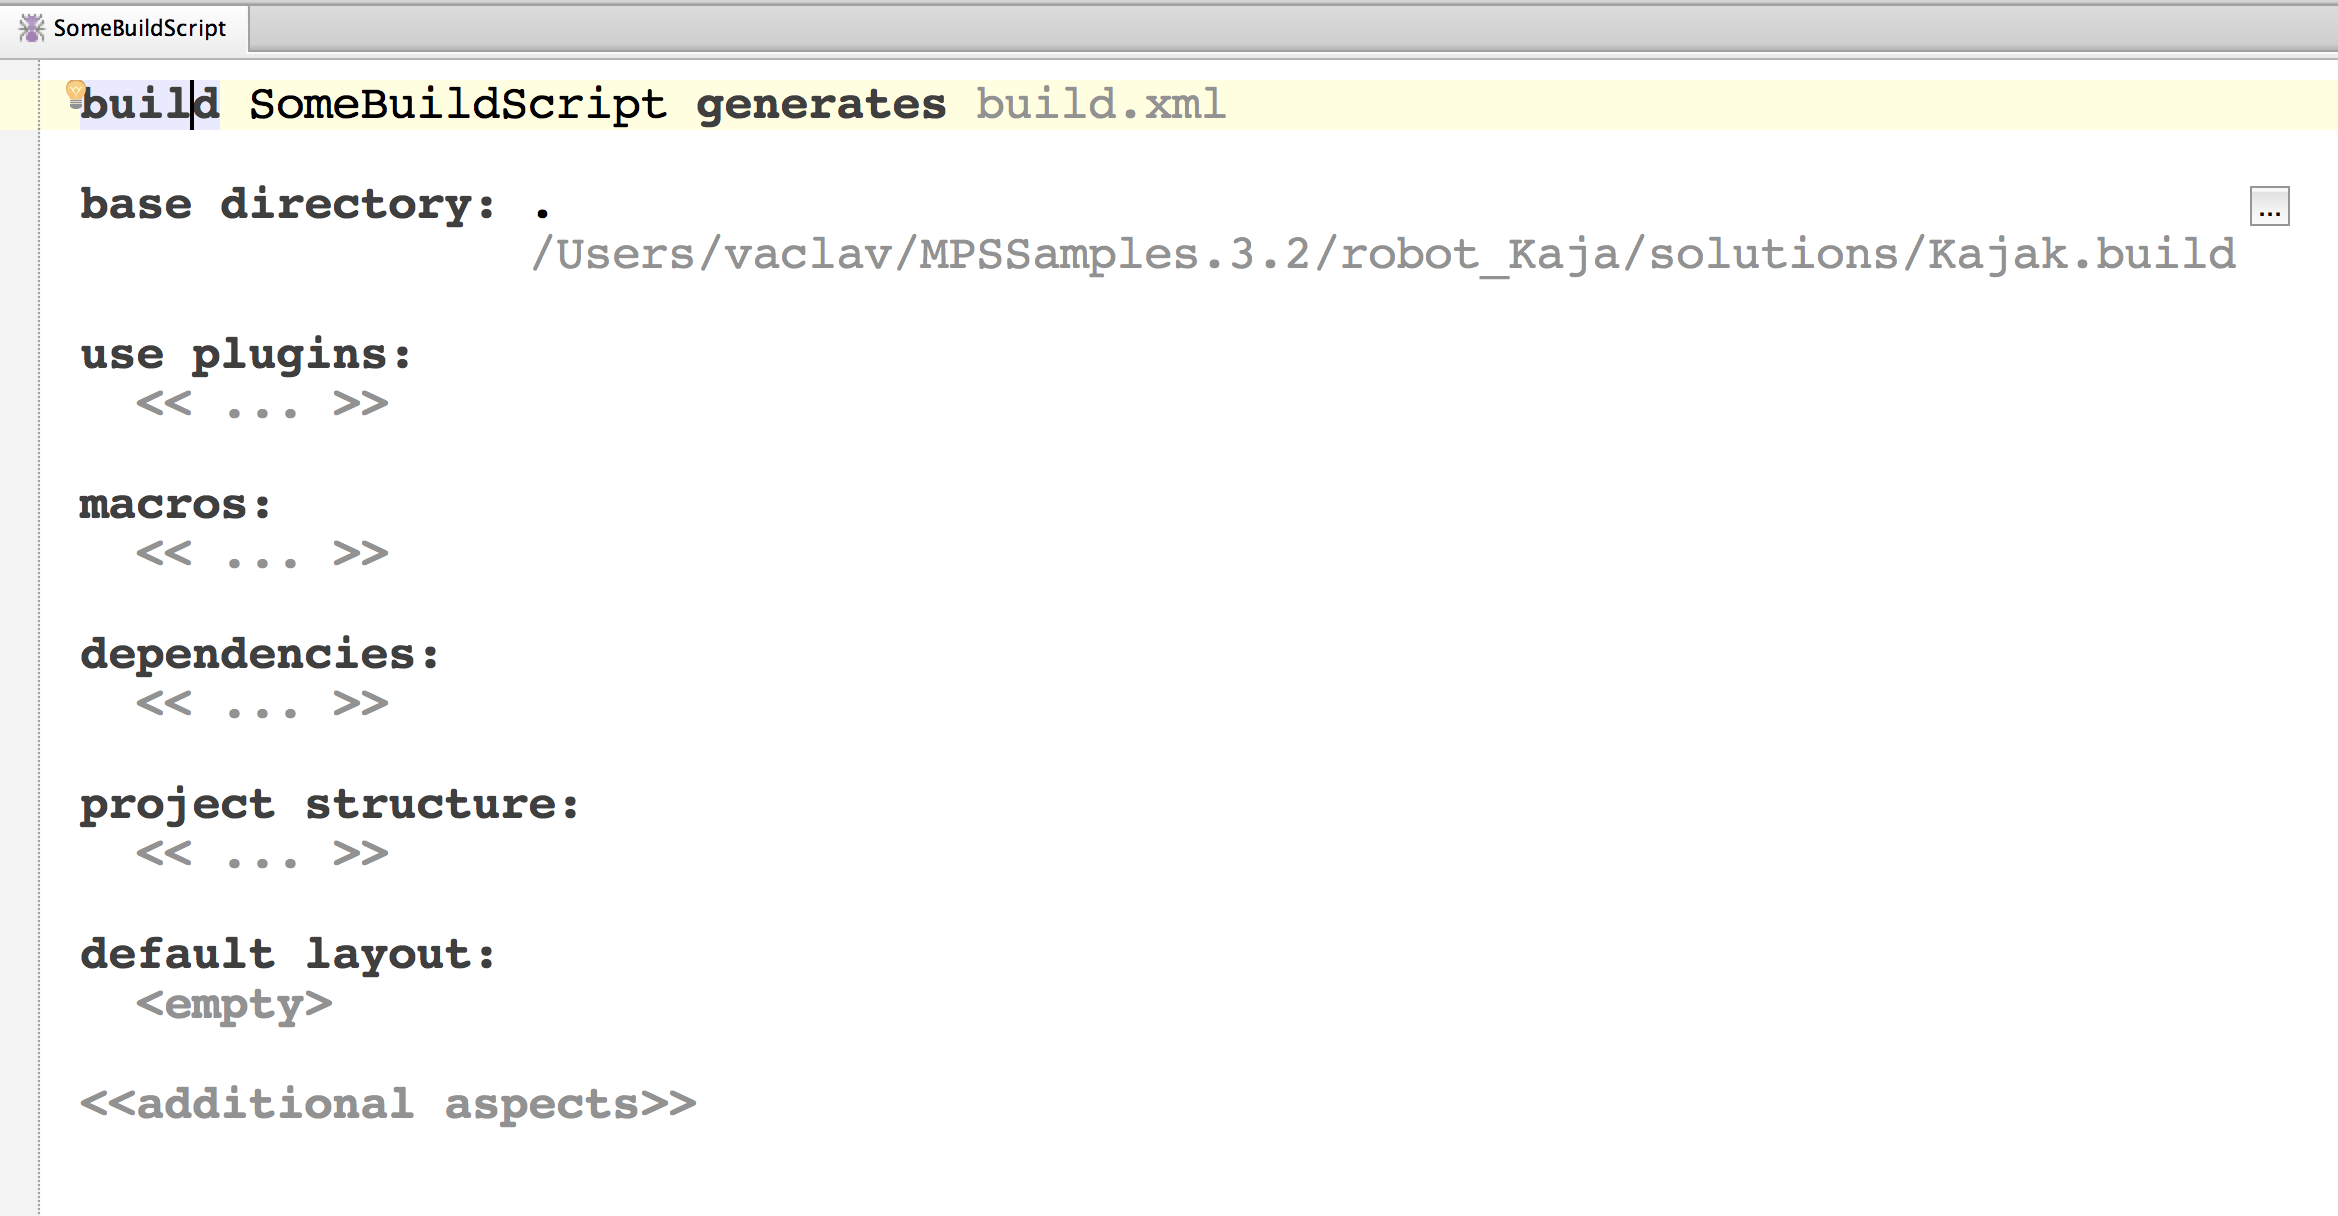2338x1216 pixels.
Task: Click the empty default layout placeholder
Action: point(234,1004)
